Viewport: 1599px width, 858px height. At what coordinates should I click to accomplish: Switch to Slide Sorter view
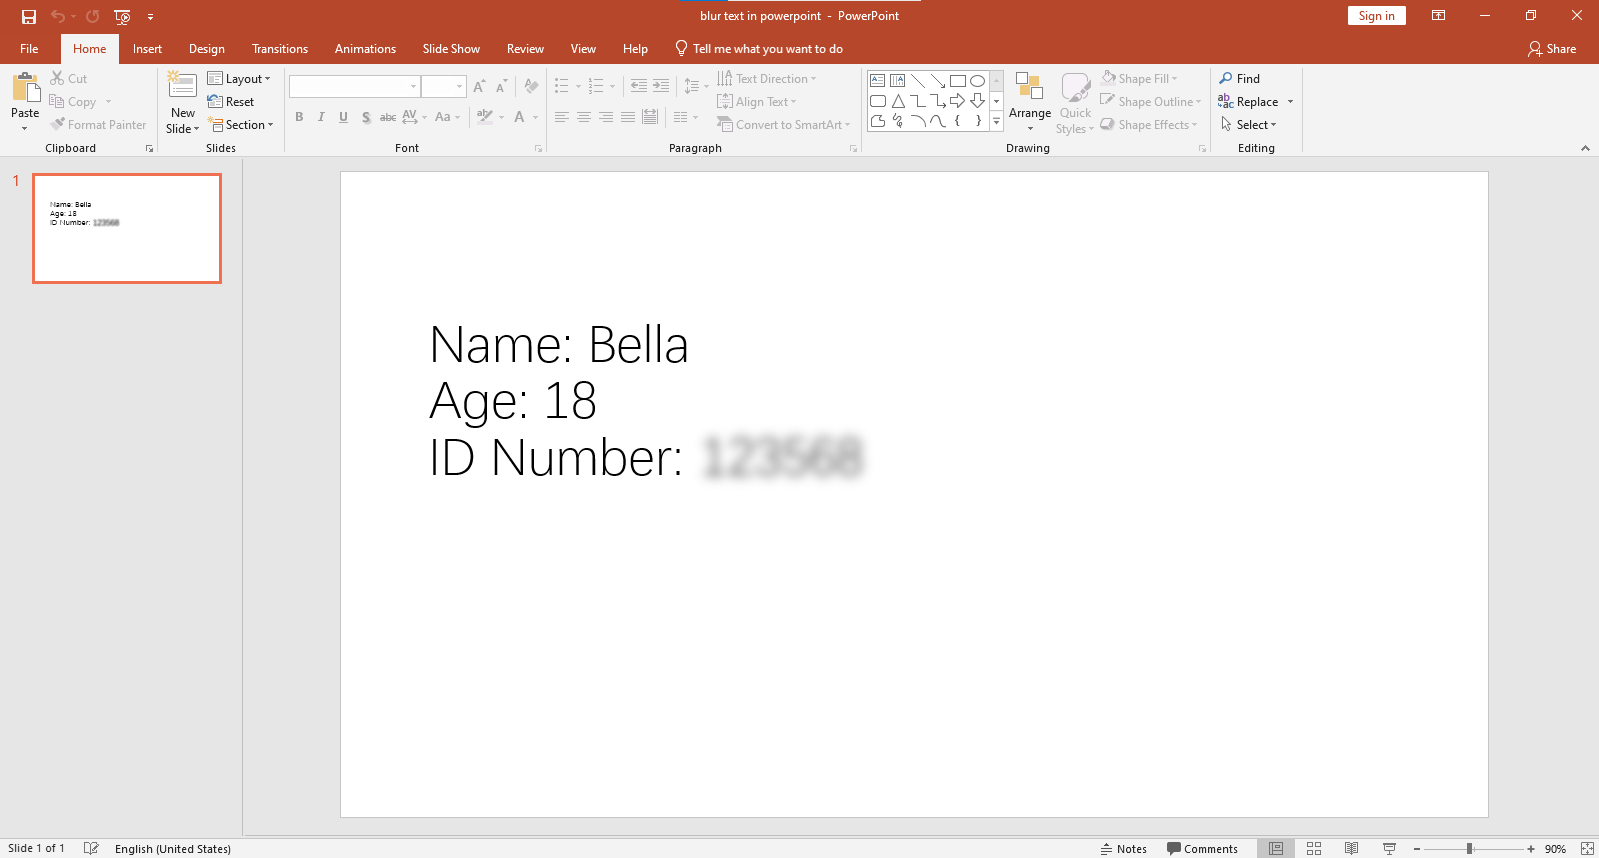1314,848
